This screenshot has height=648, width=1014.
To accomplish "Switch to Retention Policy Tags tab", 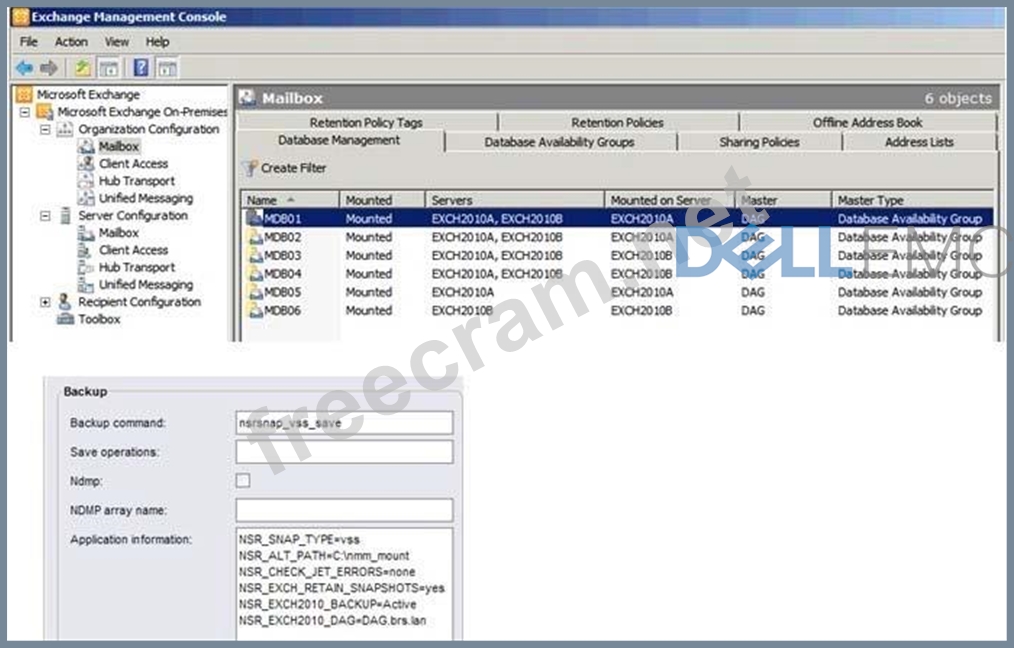I will coord(366,122).
